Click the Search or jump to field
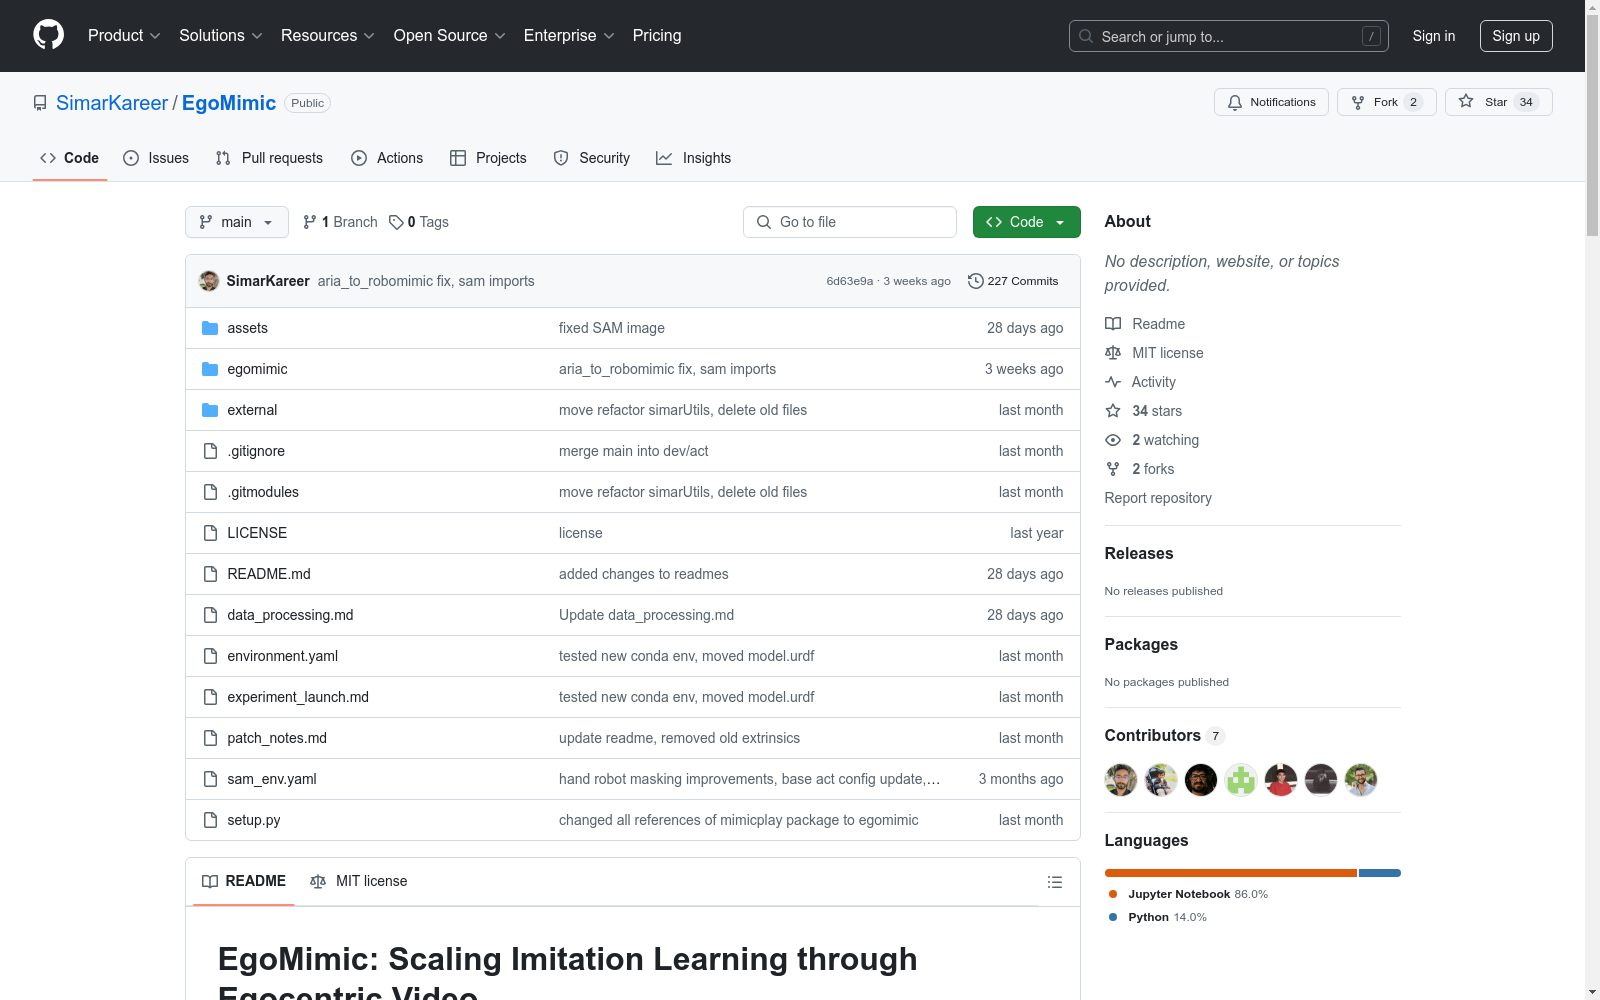1600x1000 pixels. pyautogui.click(x=1229, y=36)
